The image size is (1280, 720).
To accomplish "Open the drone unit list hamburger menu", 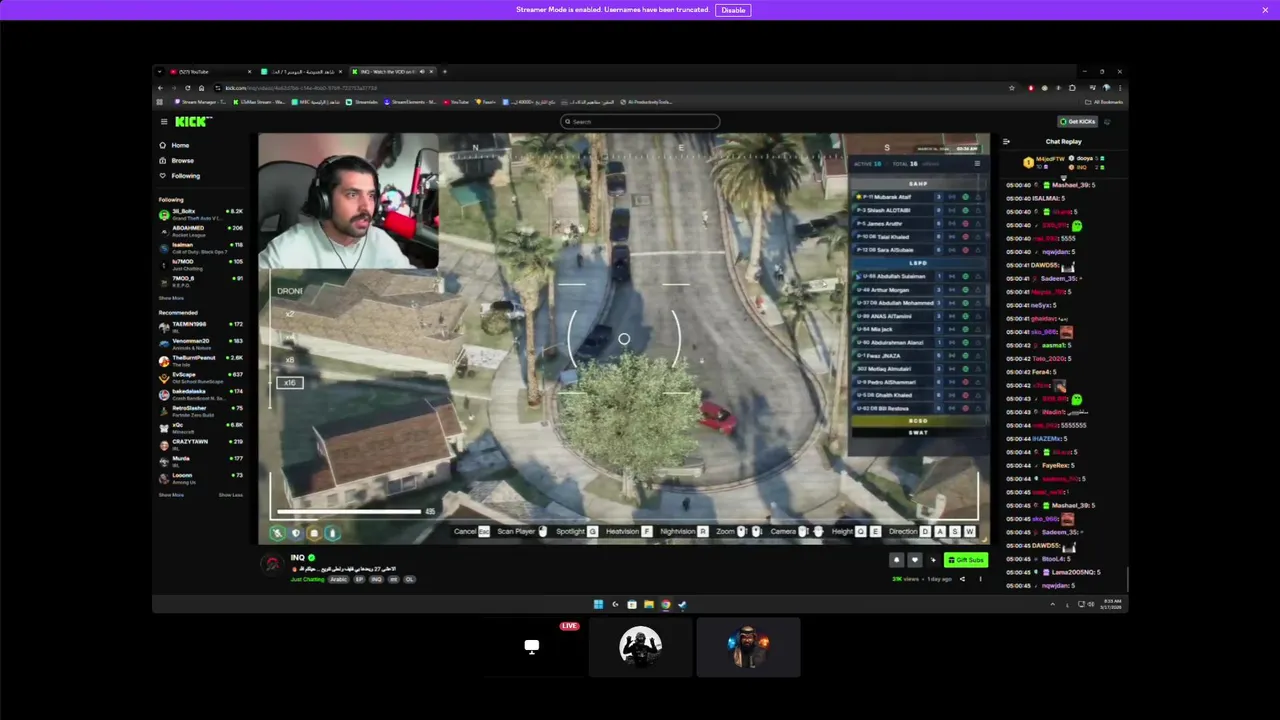I will coord(977,164).
